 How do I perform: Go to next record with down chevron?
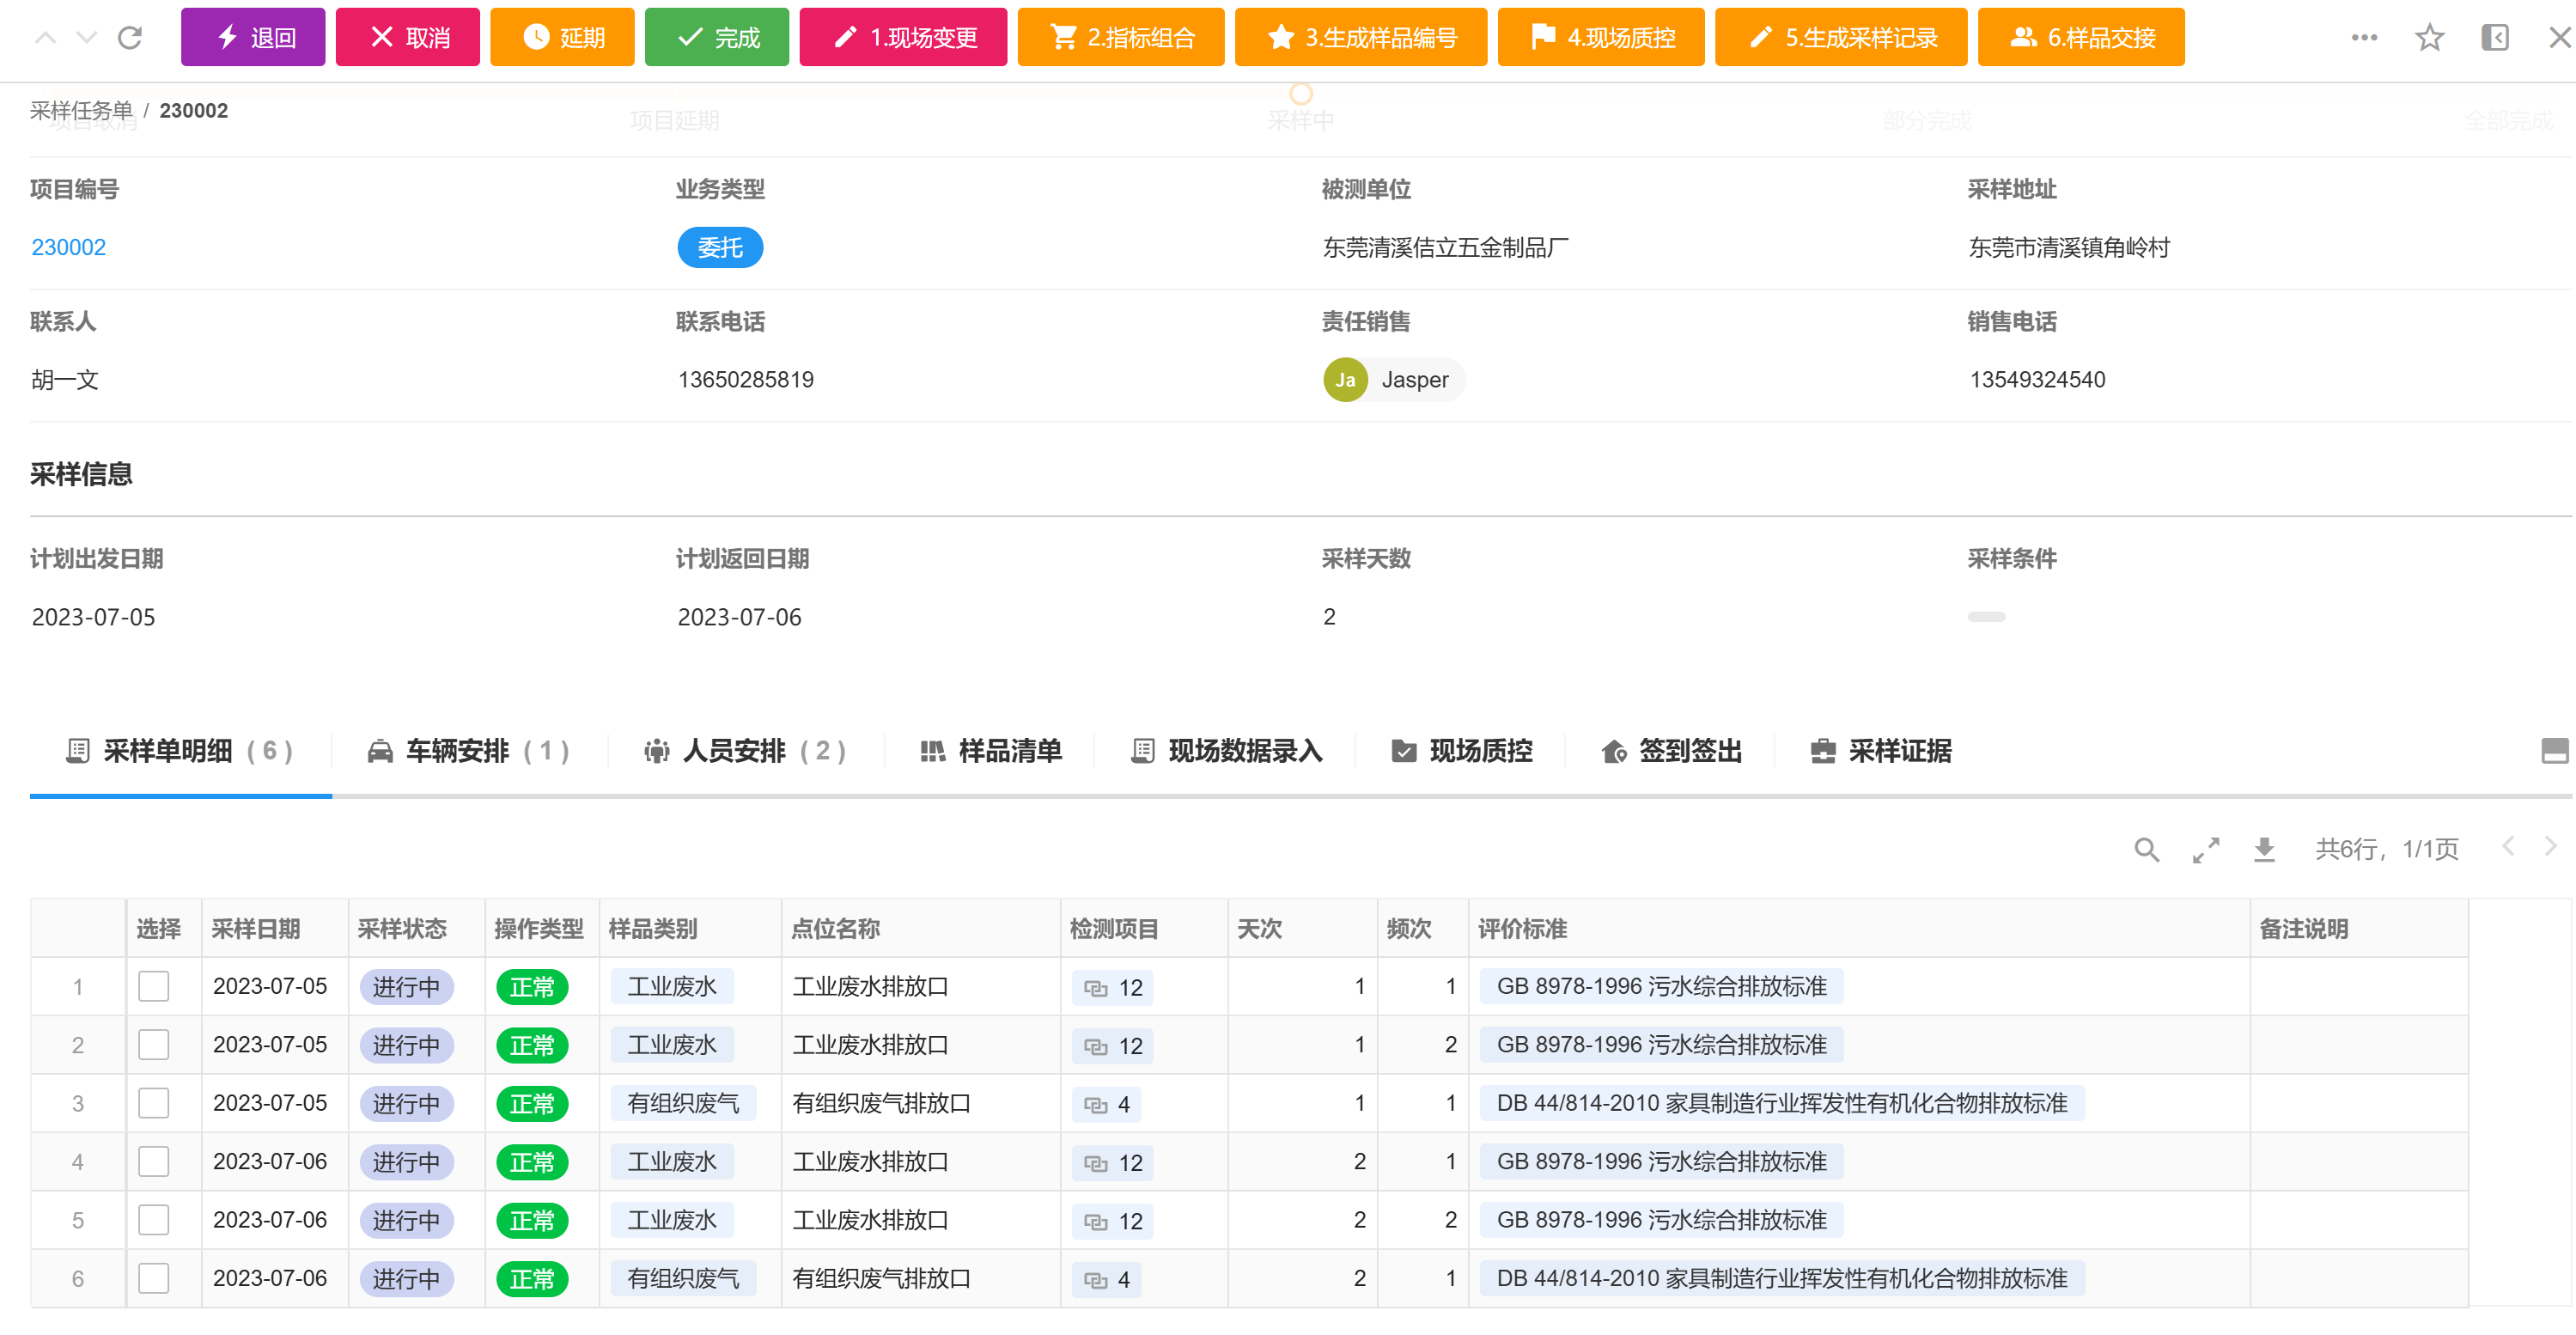[87, 38]
